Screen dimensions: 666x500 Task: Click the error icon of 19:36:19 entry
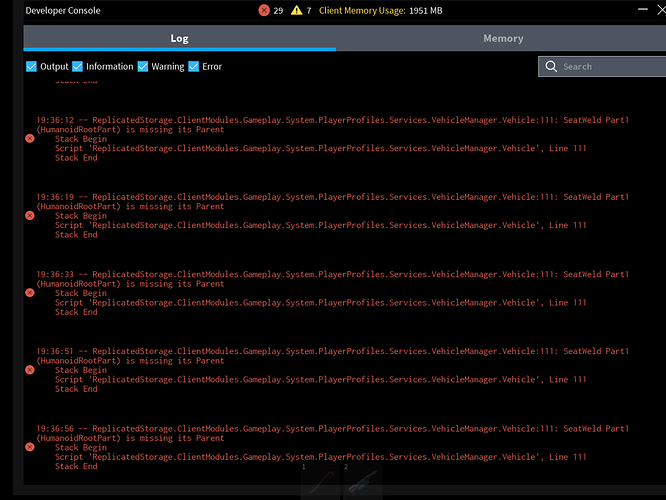pos(30,215)
